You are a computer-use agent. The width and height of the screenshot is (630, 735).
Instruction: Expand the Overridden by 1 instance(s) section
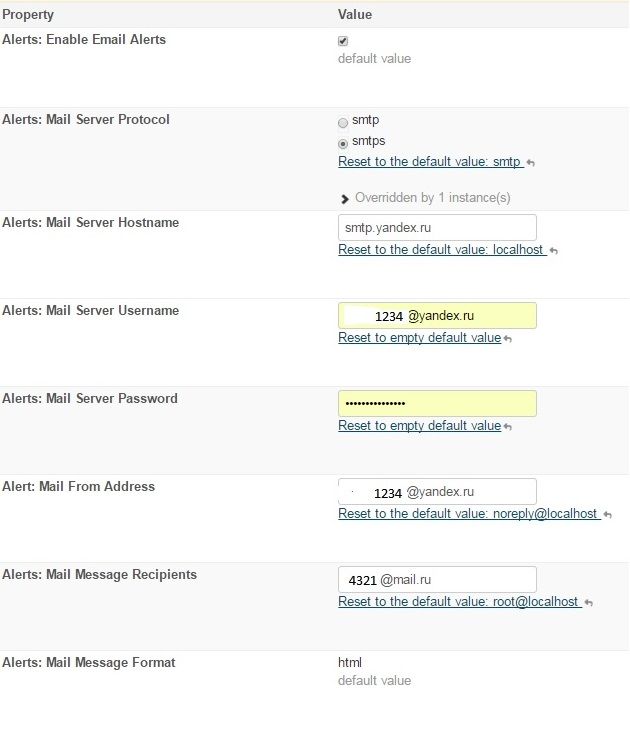tap(345, 198)
